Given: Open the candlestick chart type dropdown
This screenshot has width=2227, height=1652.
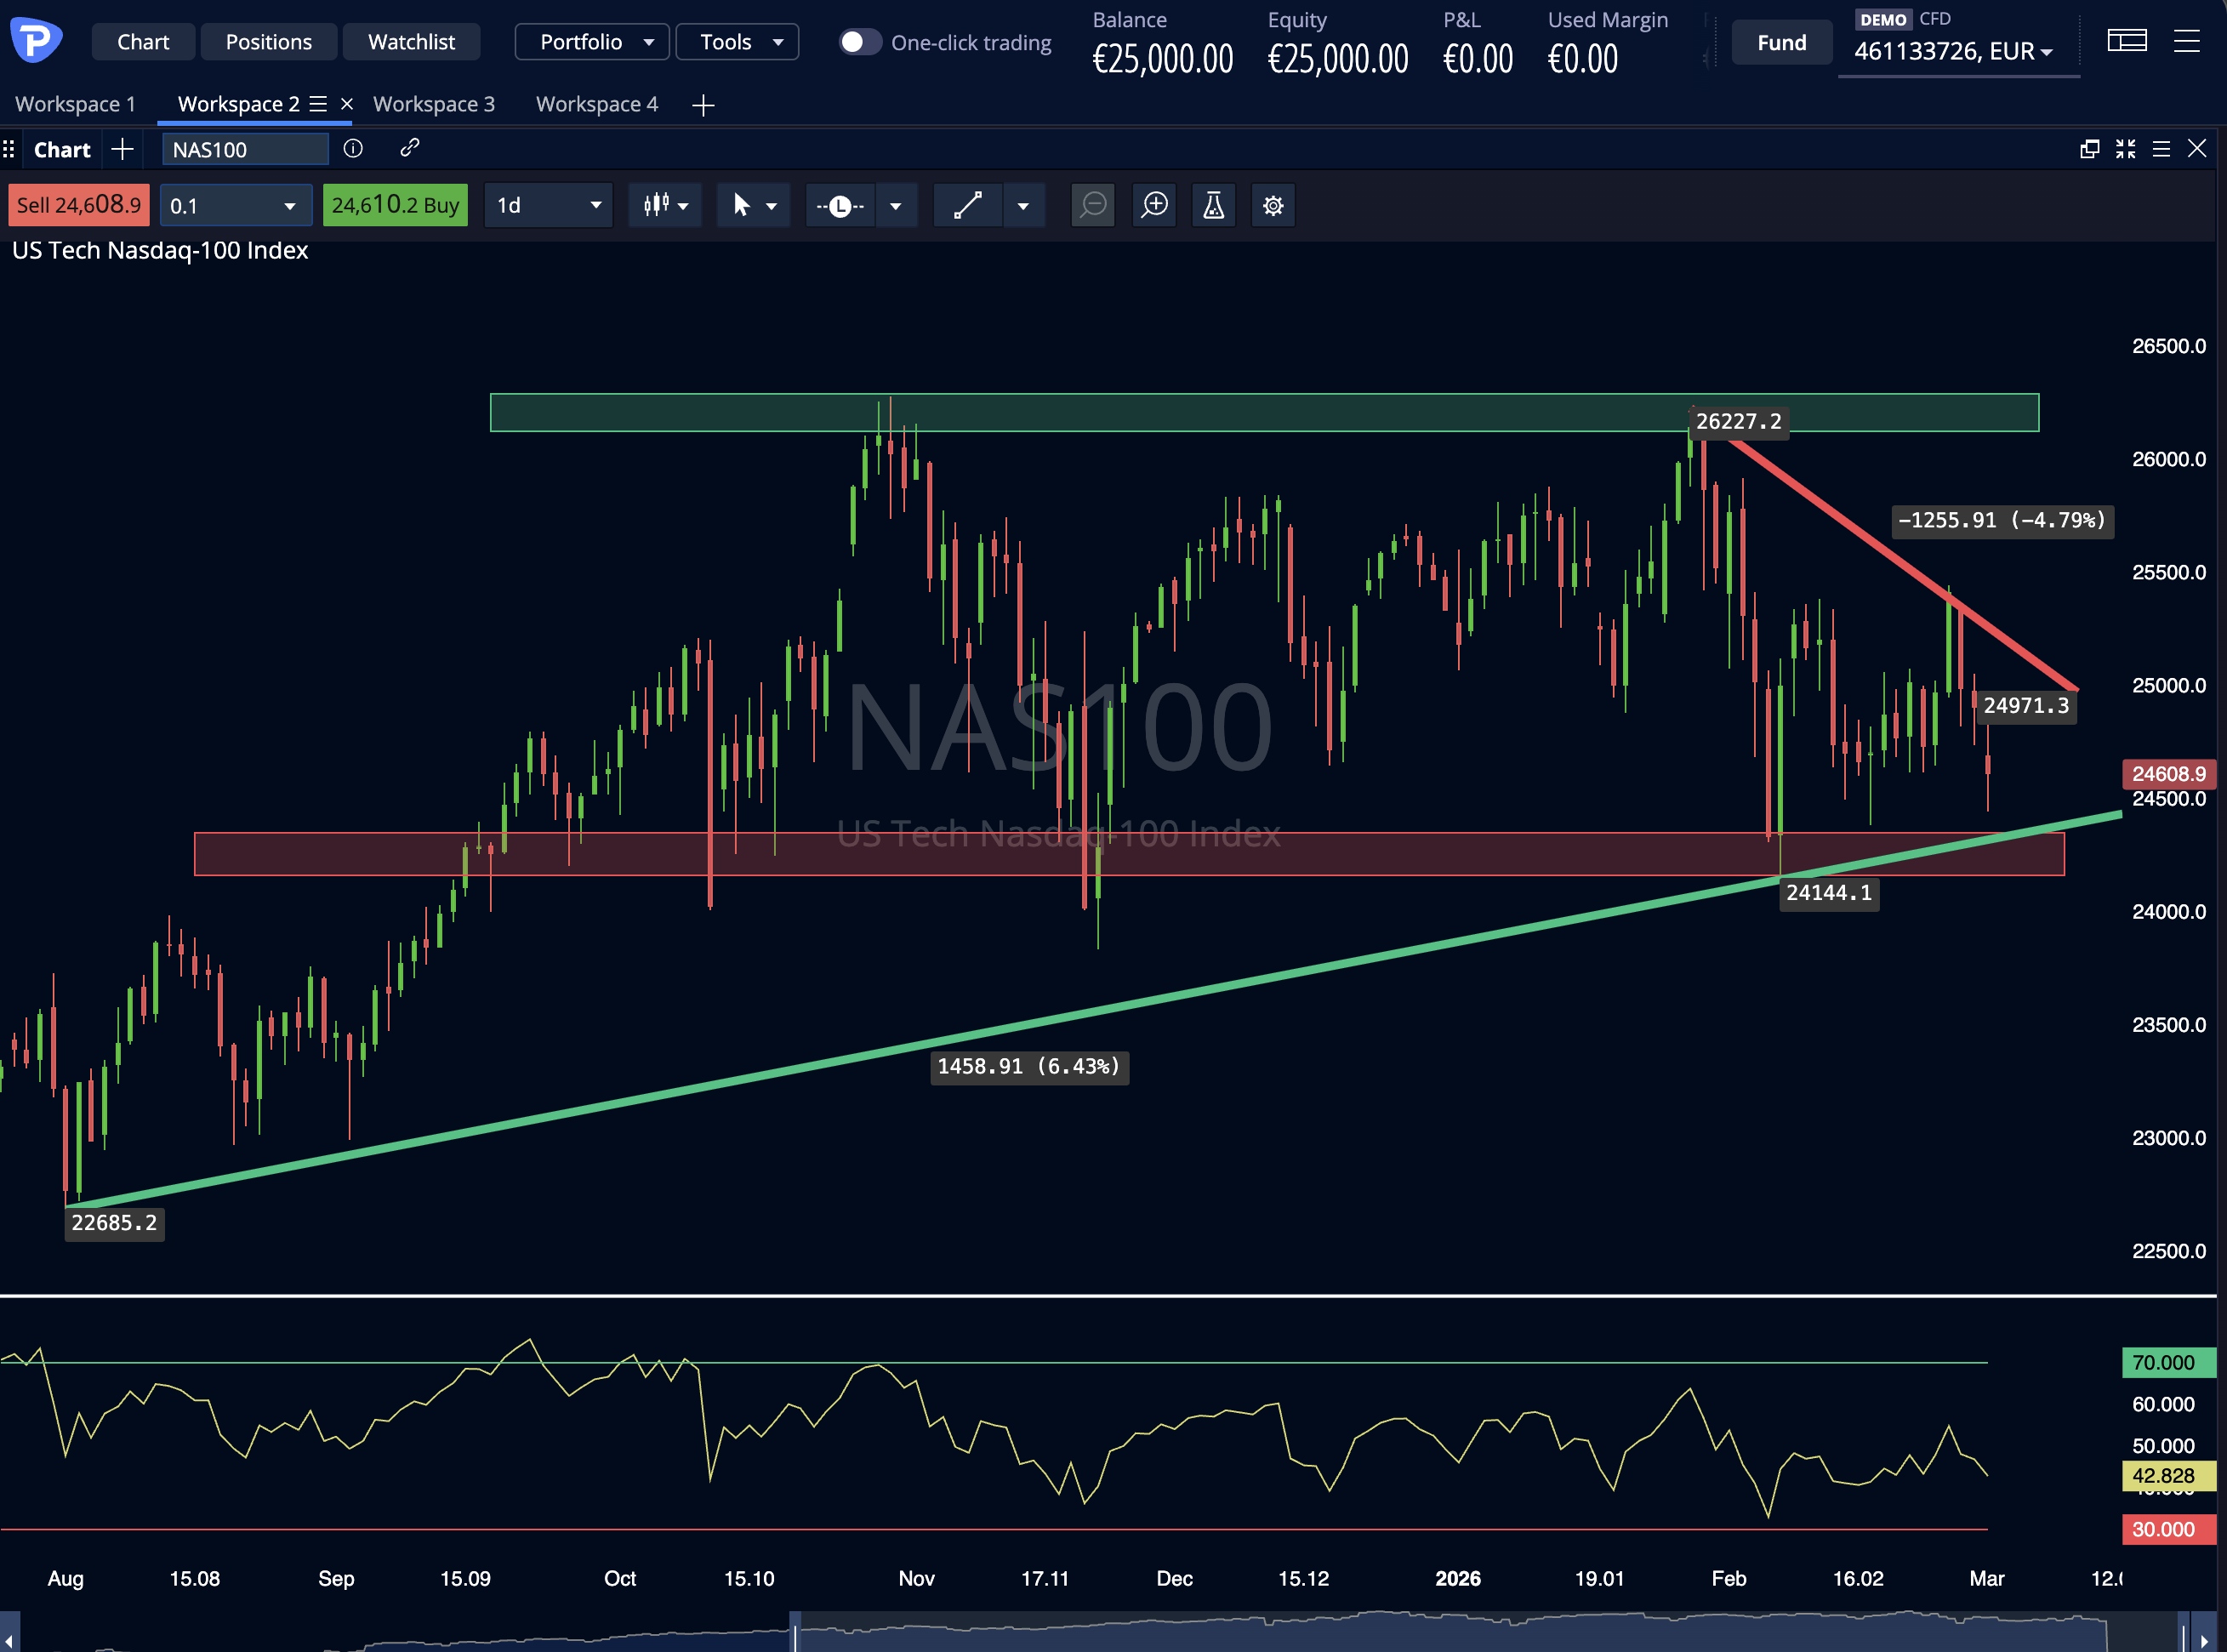Looking at the screenshot, I should [664, 205].
